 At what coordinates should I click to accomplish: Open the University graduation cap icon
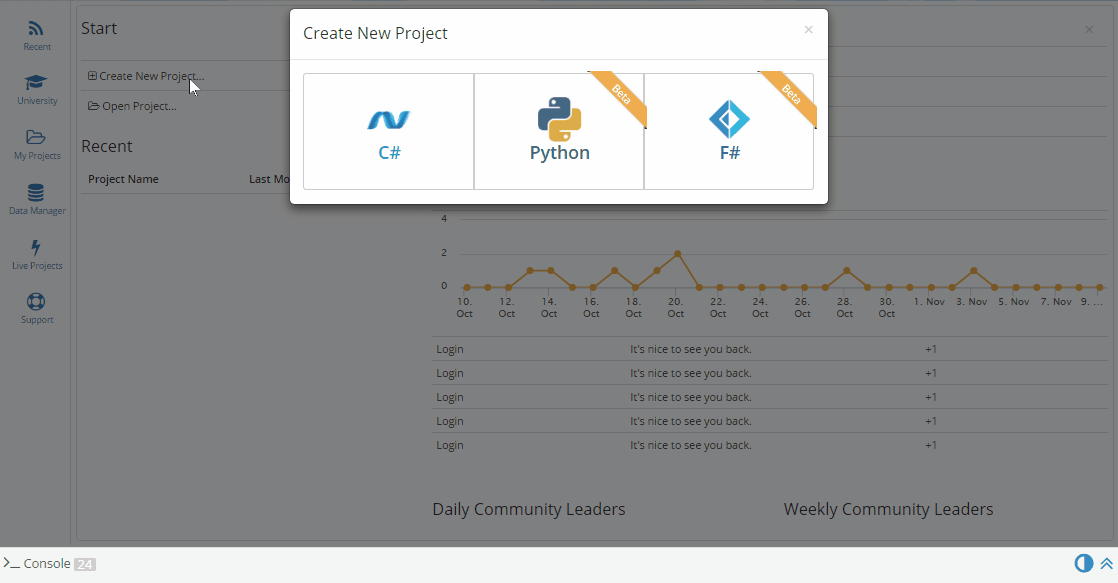[37, 84]
